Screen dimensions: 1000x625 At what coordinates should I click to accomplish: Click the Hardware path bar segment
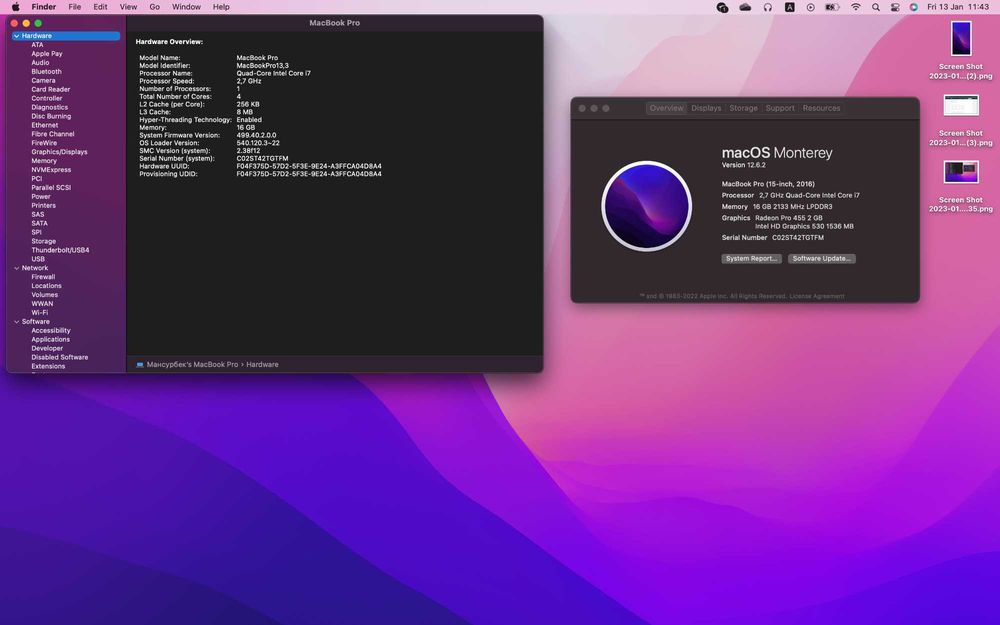[x=262, y=365]
